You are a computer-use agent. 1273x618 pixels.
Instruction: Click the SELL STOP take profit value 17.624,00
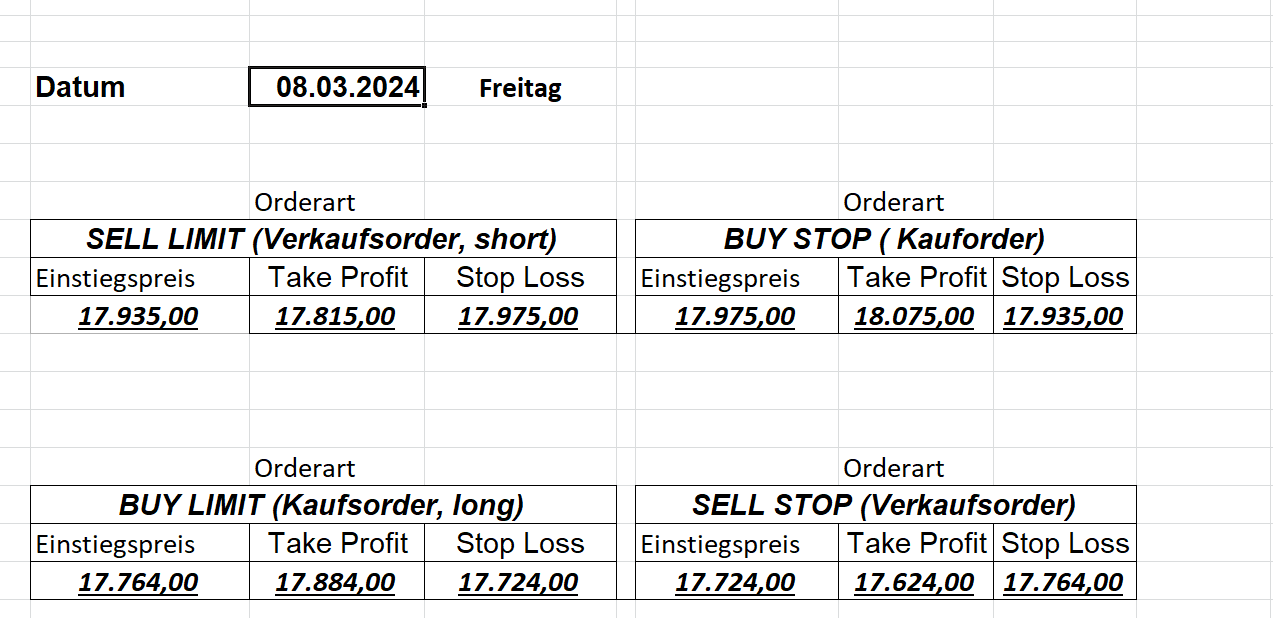[x=915, y=582]
